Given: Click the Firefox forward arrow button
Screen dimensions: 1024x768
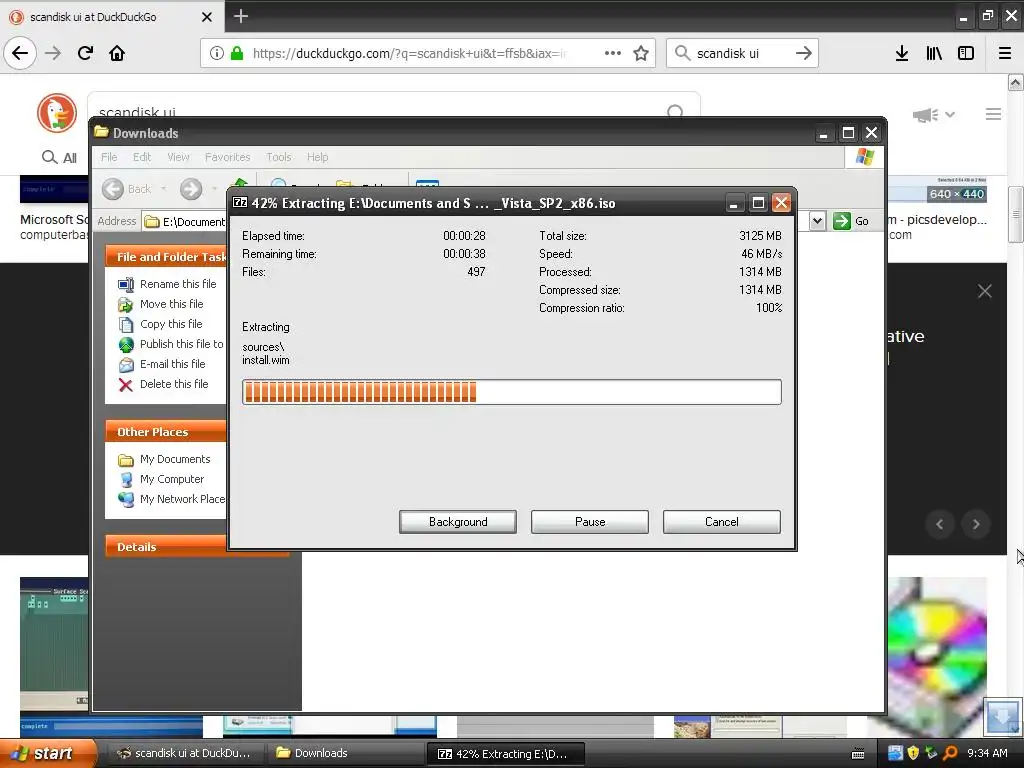Looking at the screenshot, I should click(x=53, y=53).
